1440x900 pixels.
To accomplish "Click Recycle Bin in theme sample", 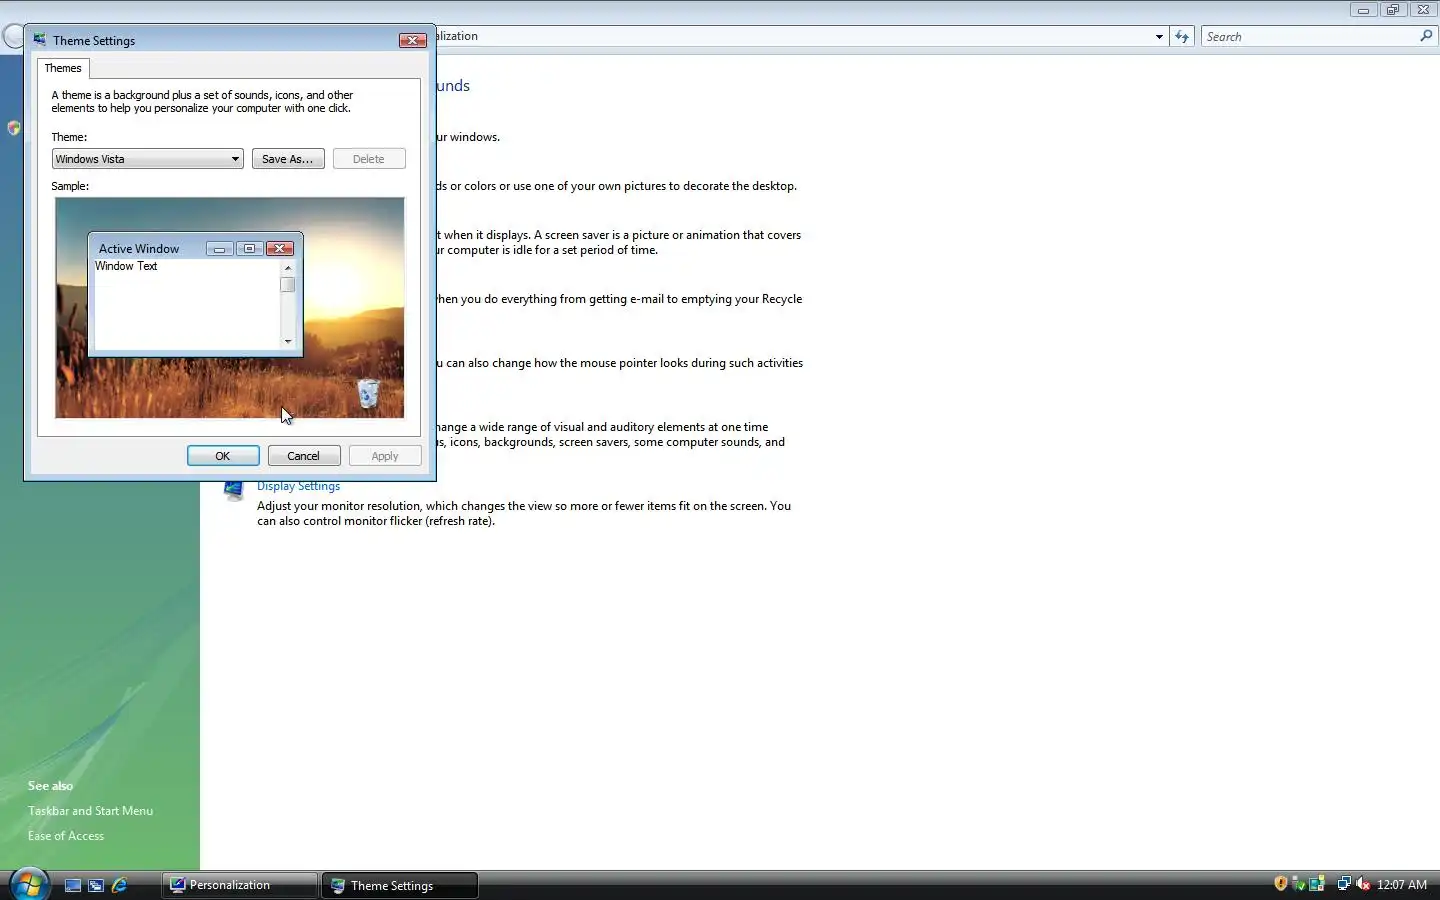I will click(368, 393).
